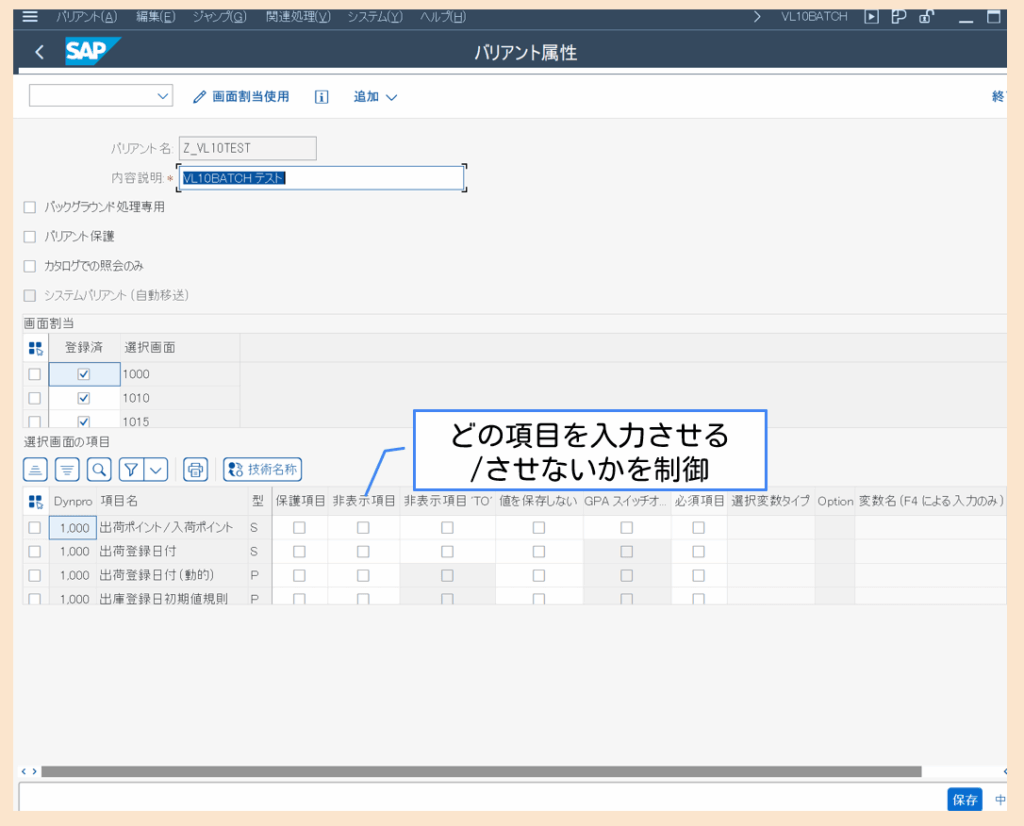
Task: Sort descending in field list toolbar
Action: coord(67,469)
